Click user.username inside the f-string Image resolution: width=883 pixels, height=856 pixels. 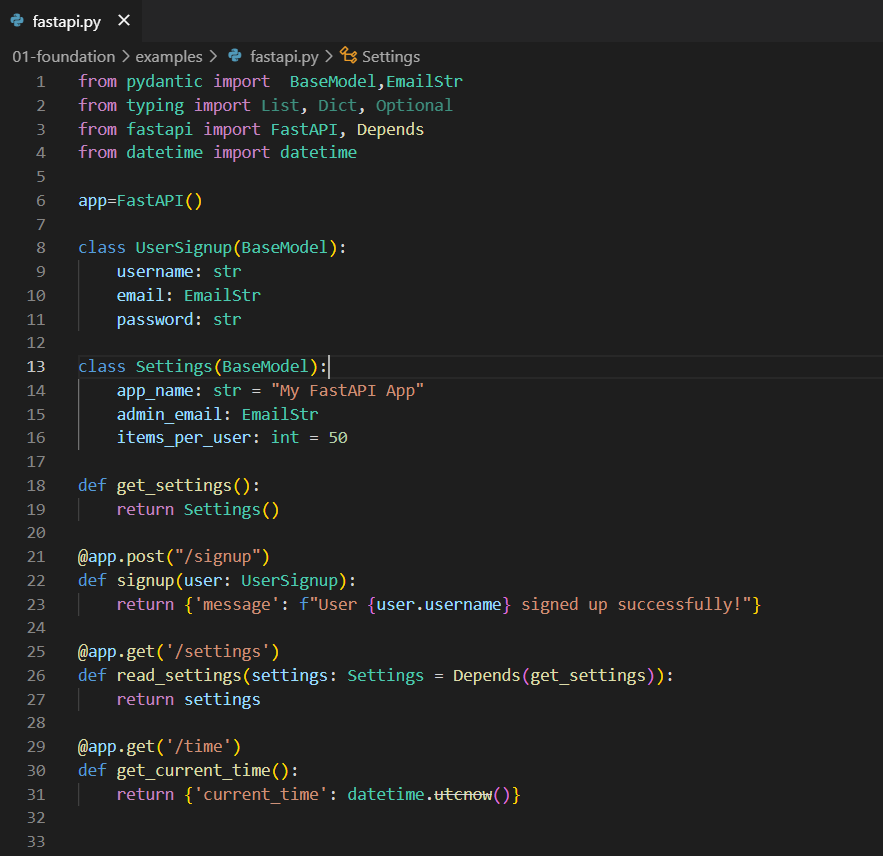[x=439, y=604]
